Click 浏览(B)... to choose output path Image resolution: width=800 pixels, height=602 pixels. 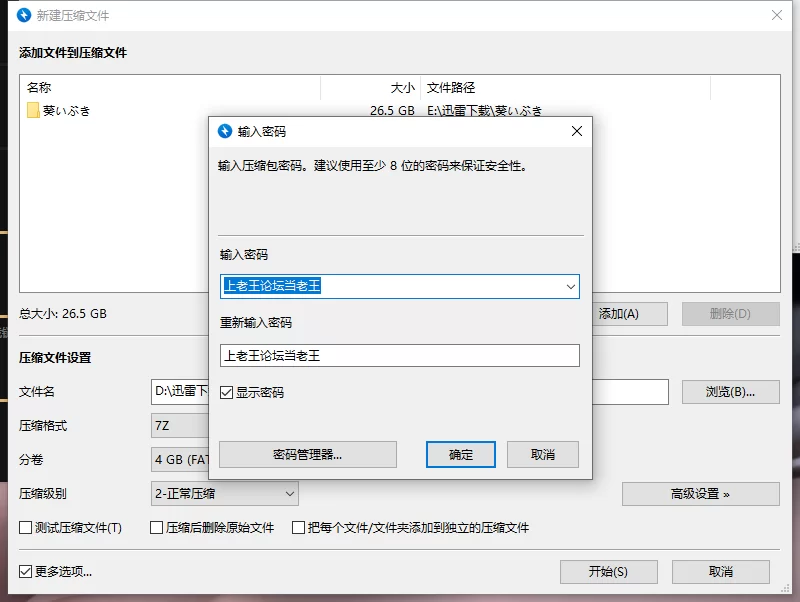[731, 392]
